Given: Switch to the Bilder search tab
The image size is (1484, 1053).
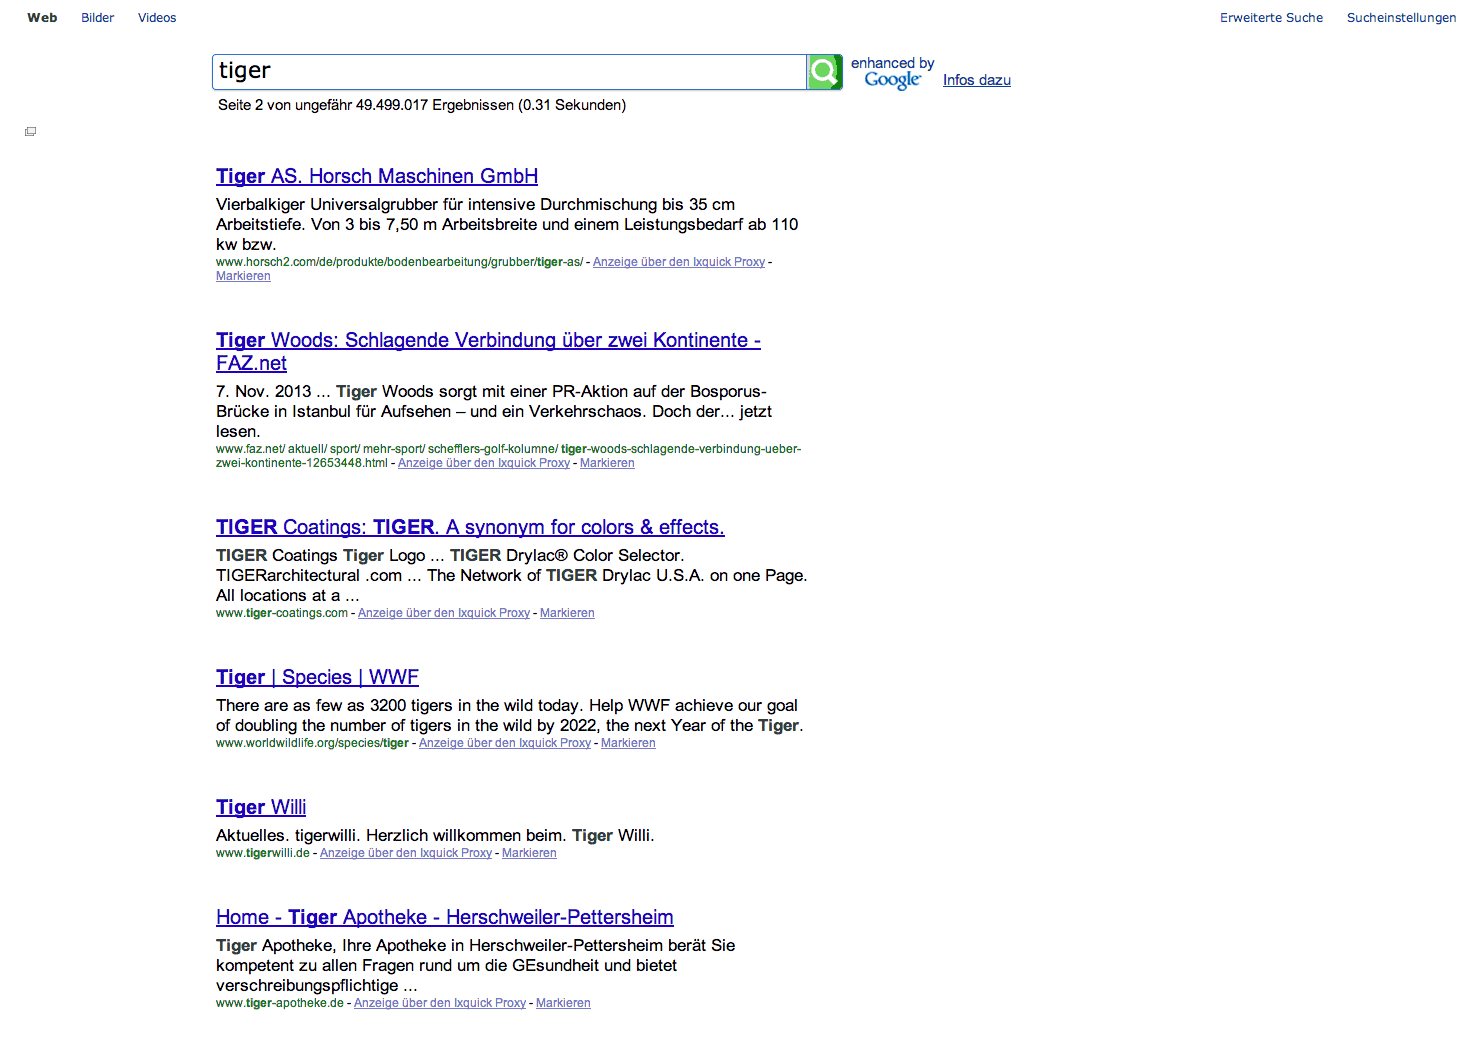Looking at the screenshot, I should [x=98, y=18].
